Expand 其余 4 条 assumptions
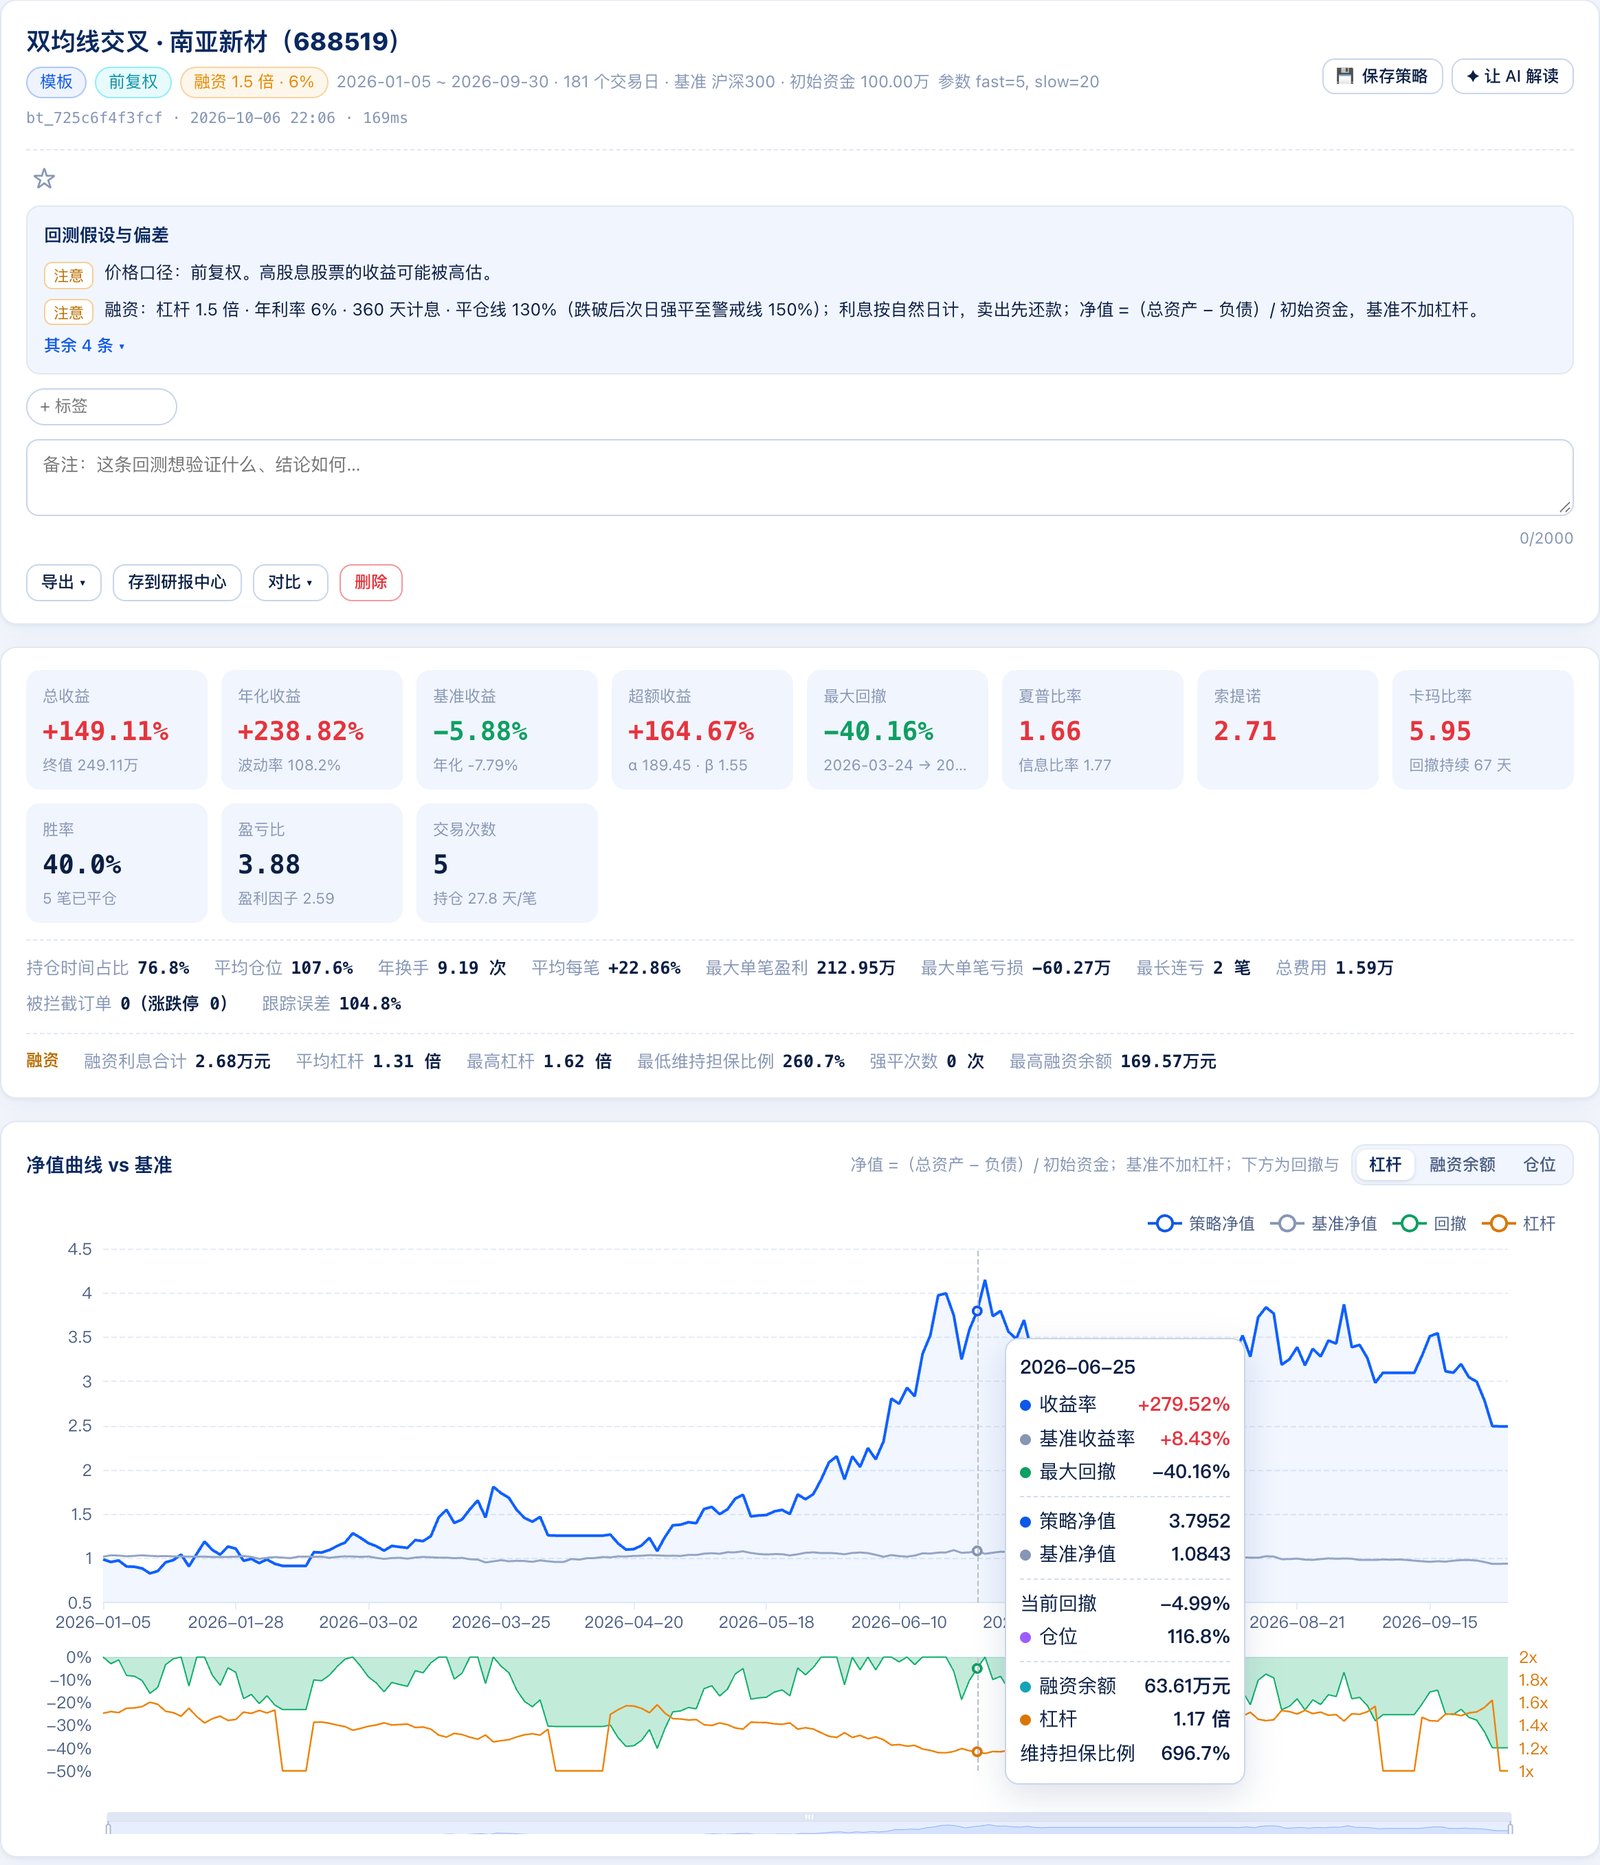Screen dimensions: 1600x1865 point(84,345)
